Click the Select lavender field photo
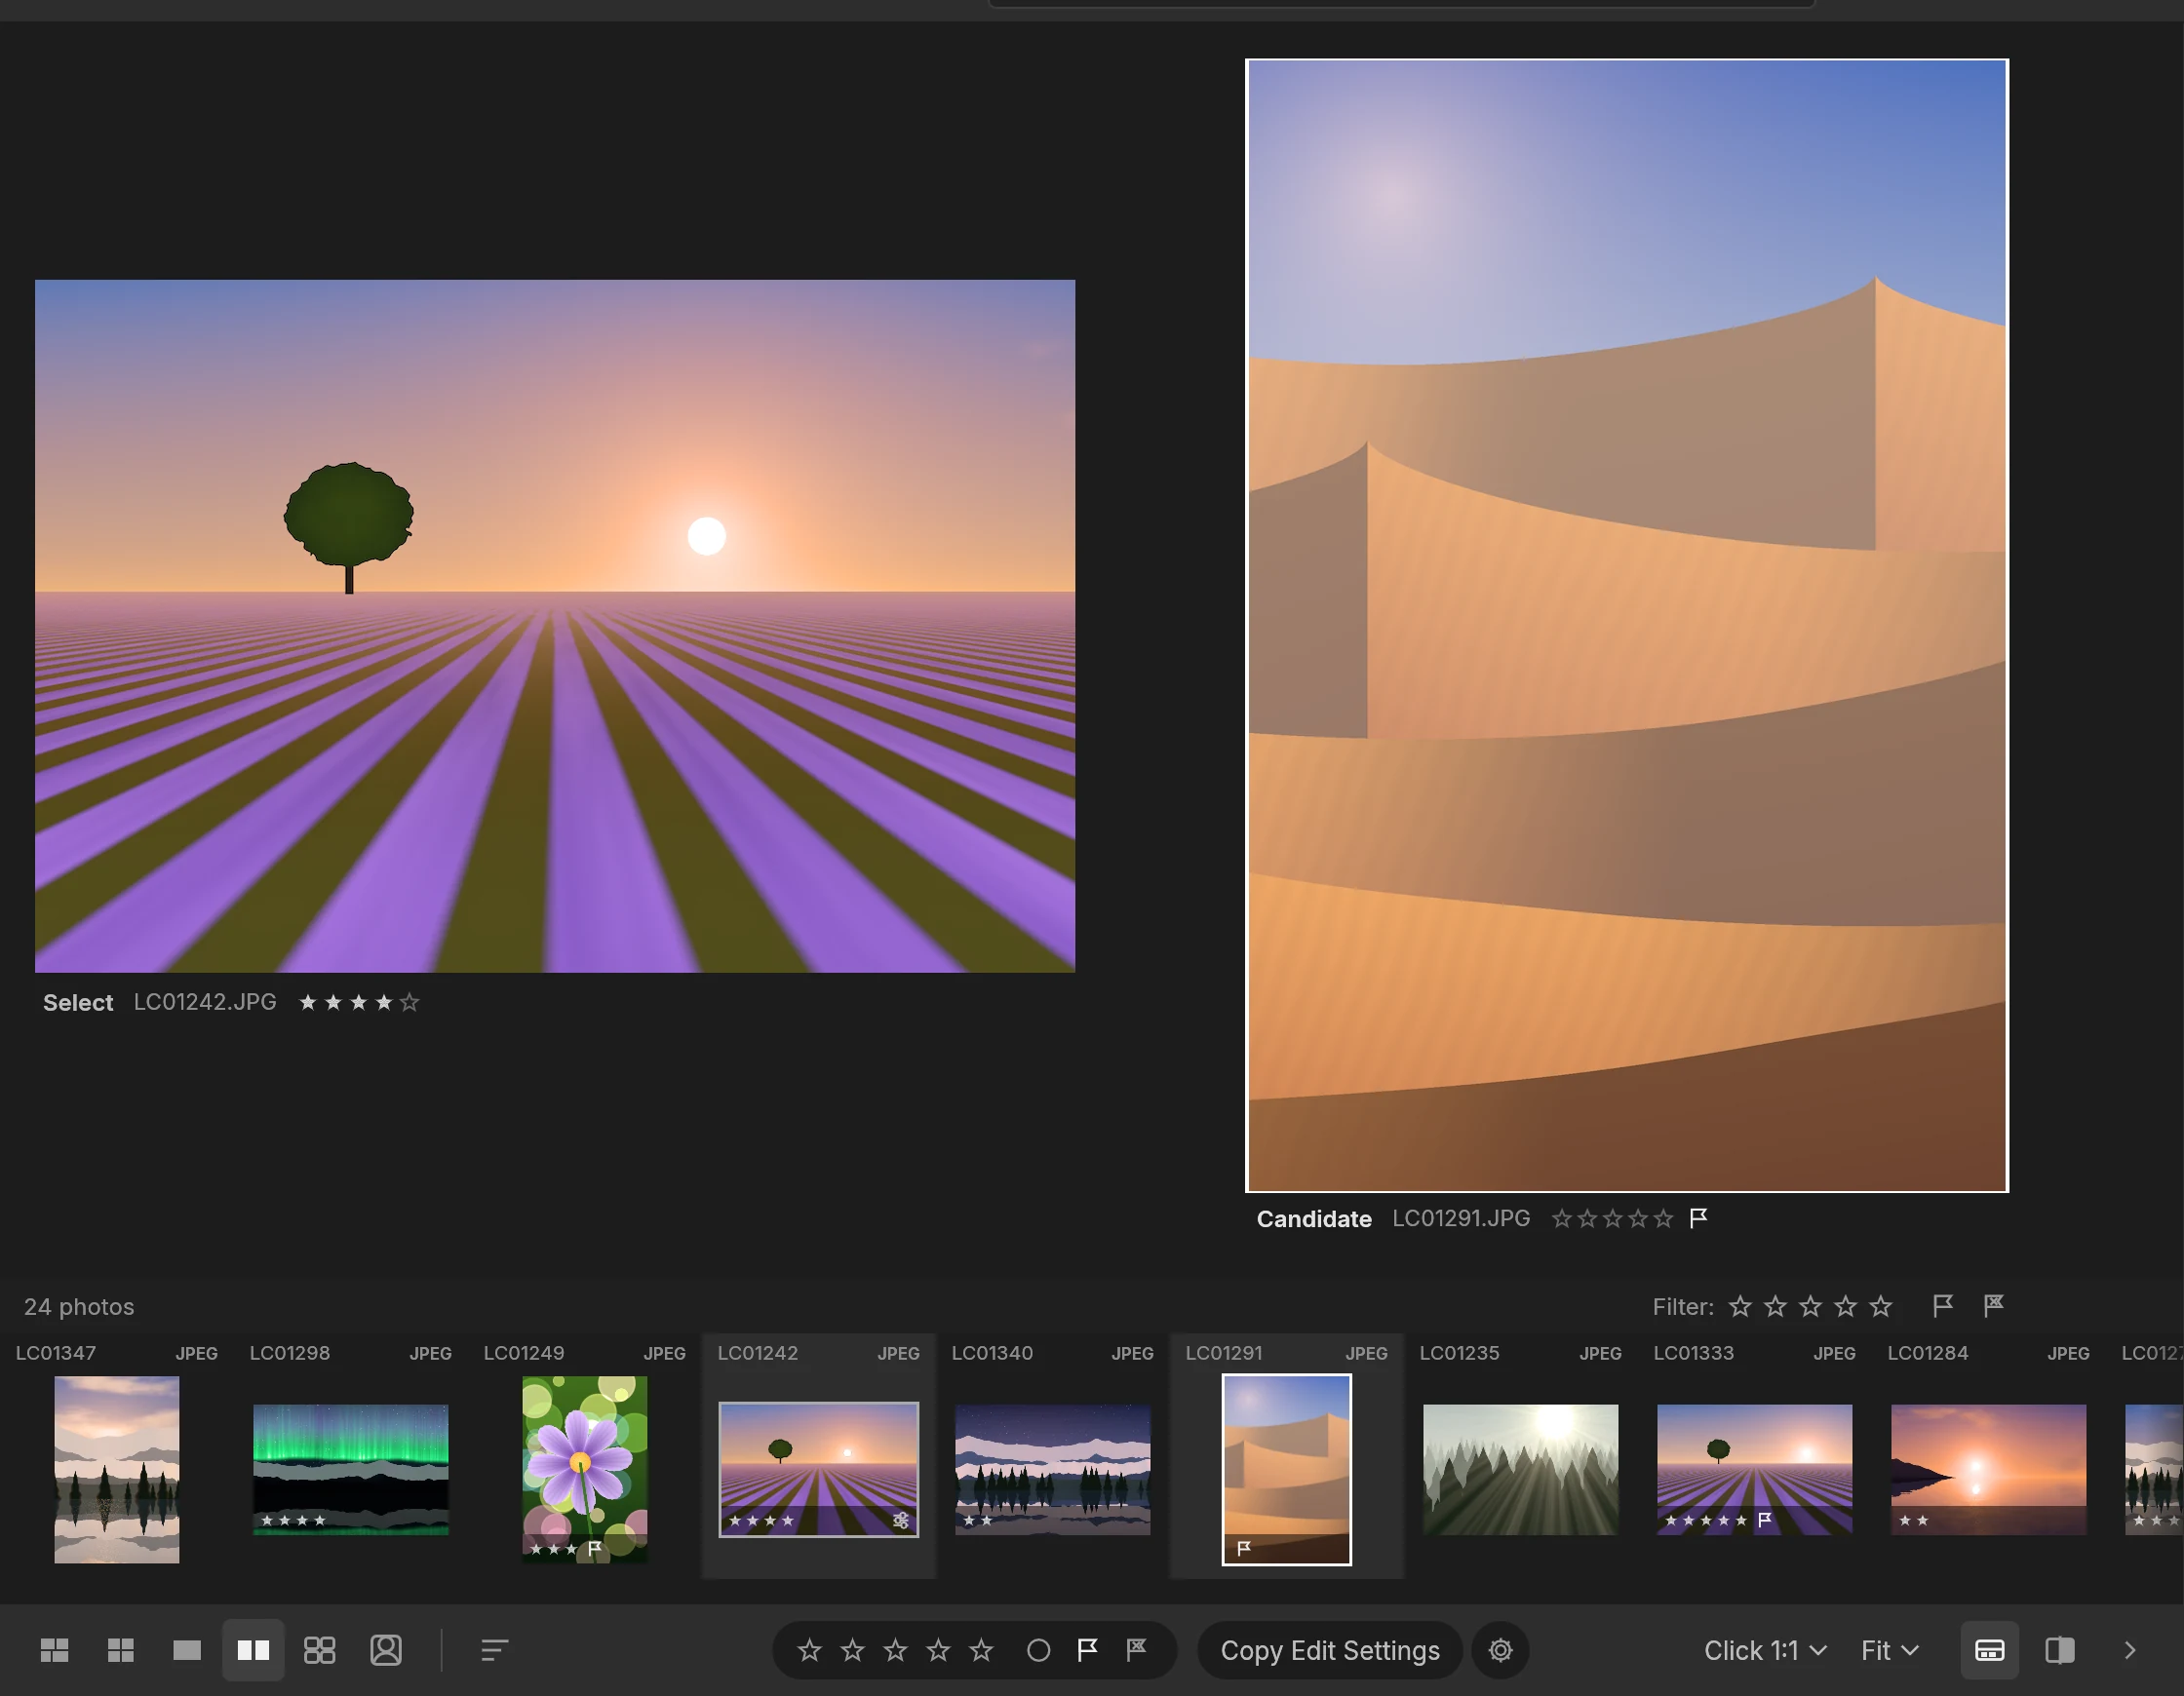Screen dimensions: 2184x1696 point(555,626)
